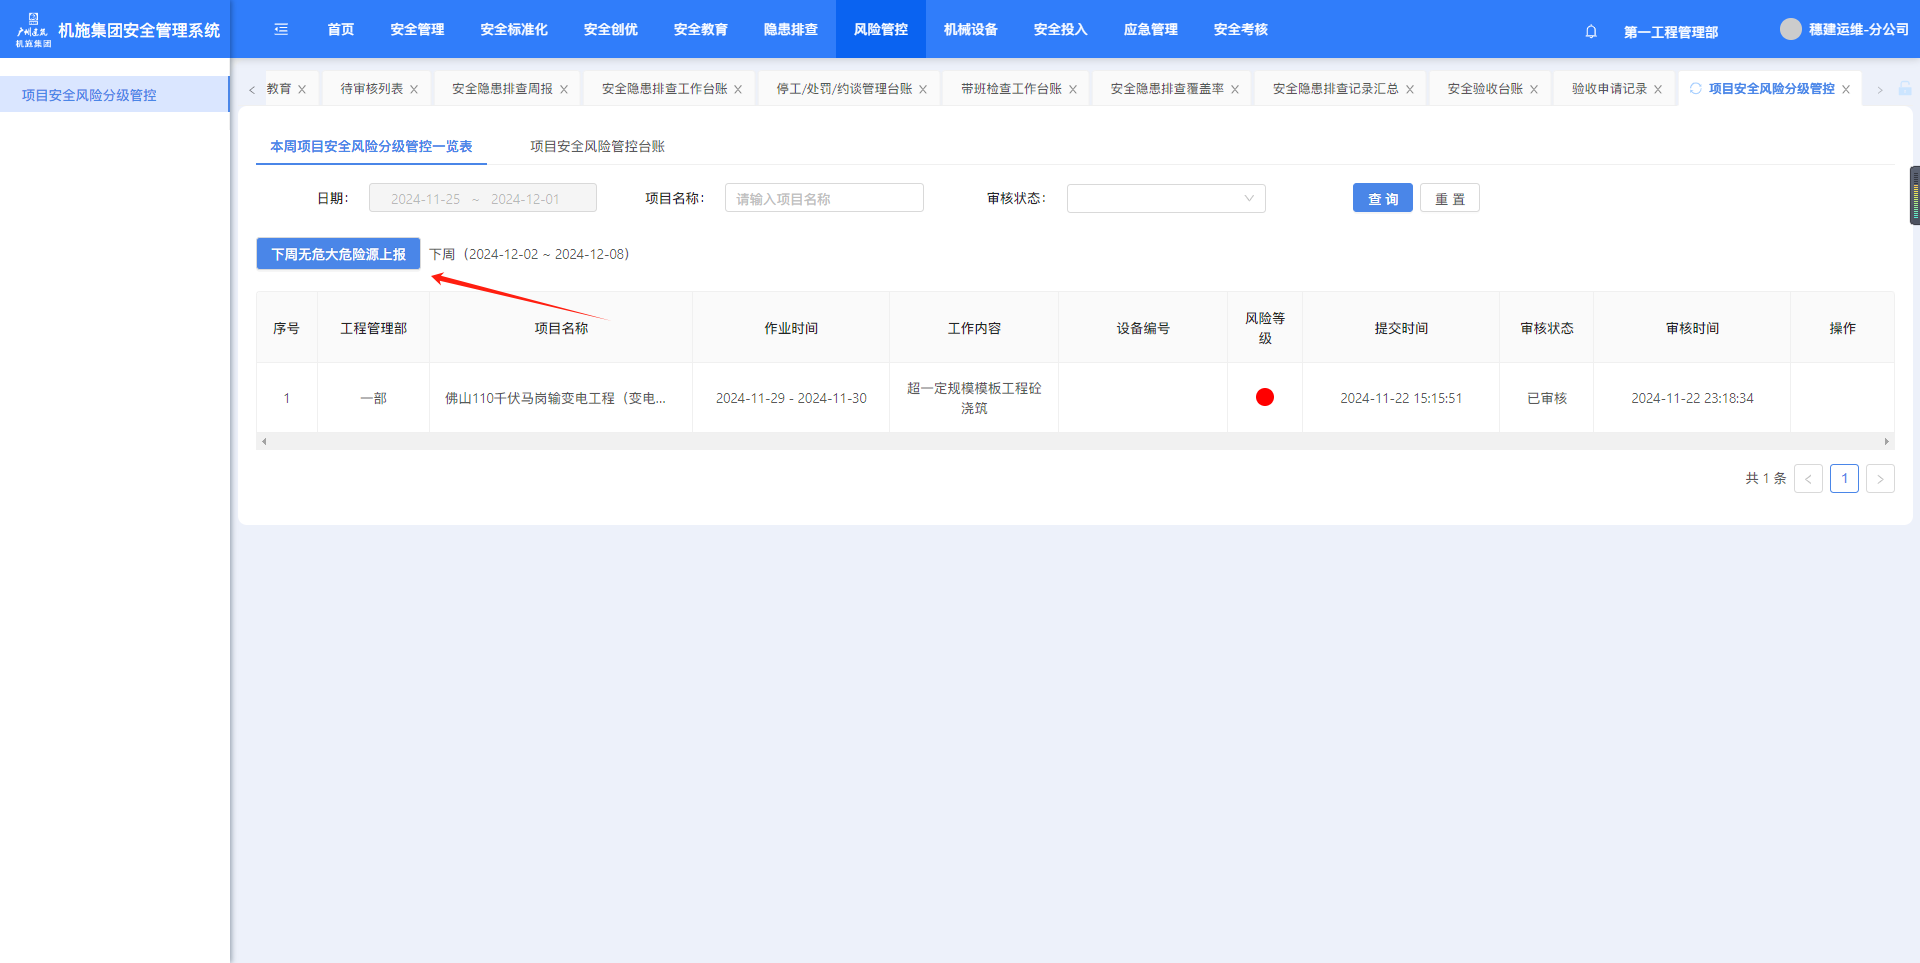This screenshot has height=963, width=1920.
Task: Open the 隐患排查 top menu
Action: point(790,30)
